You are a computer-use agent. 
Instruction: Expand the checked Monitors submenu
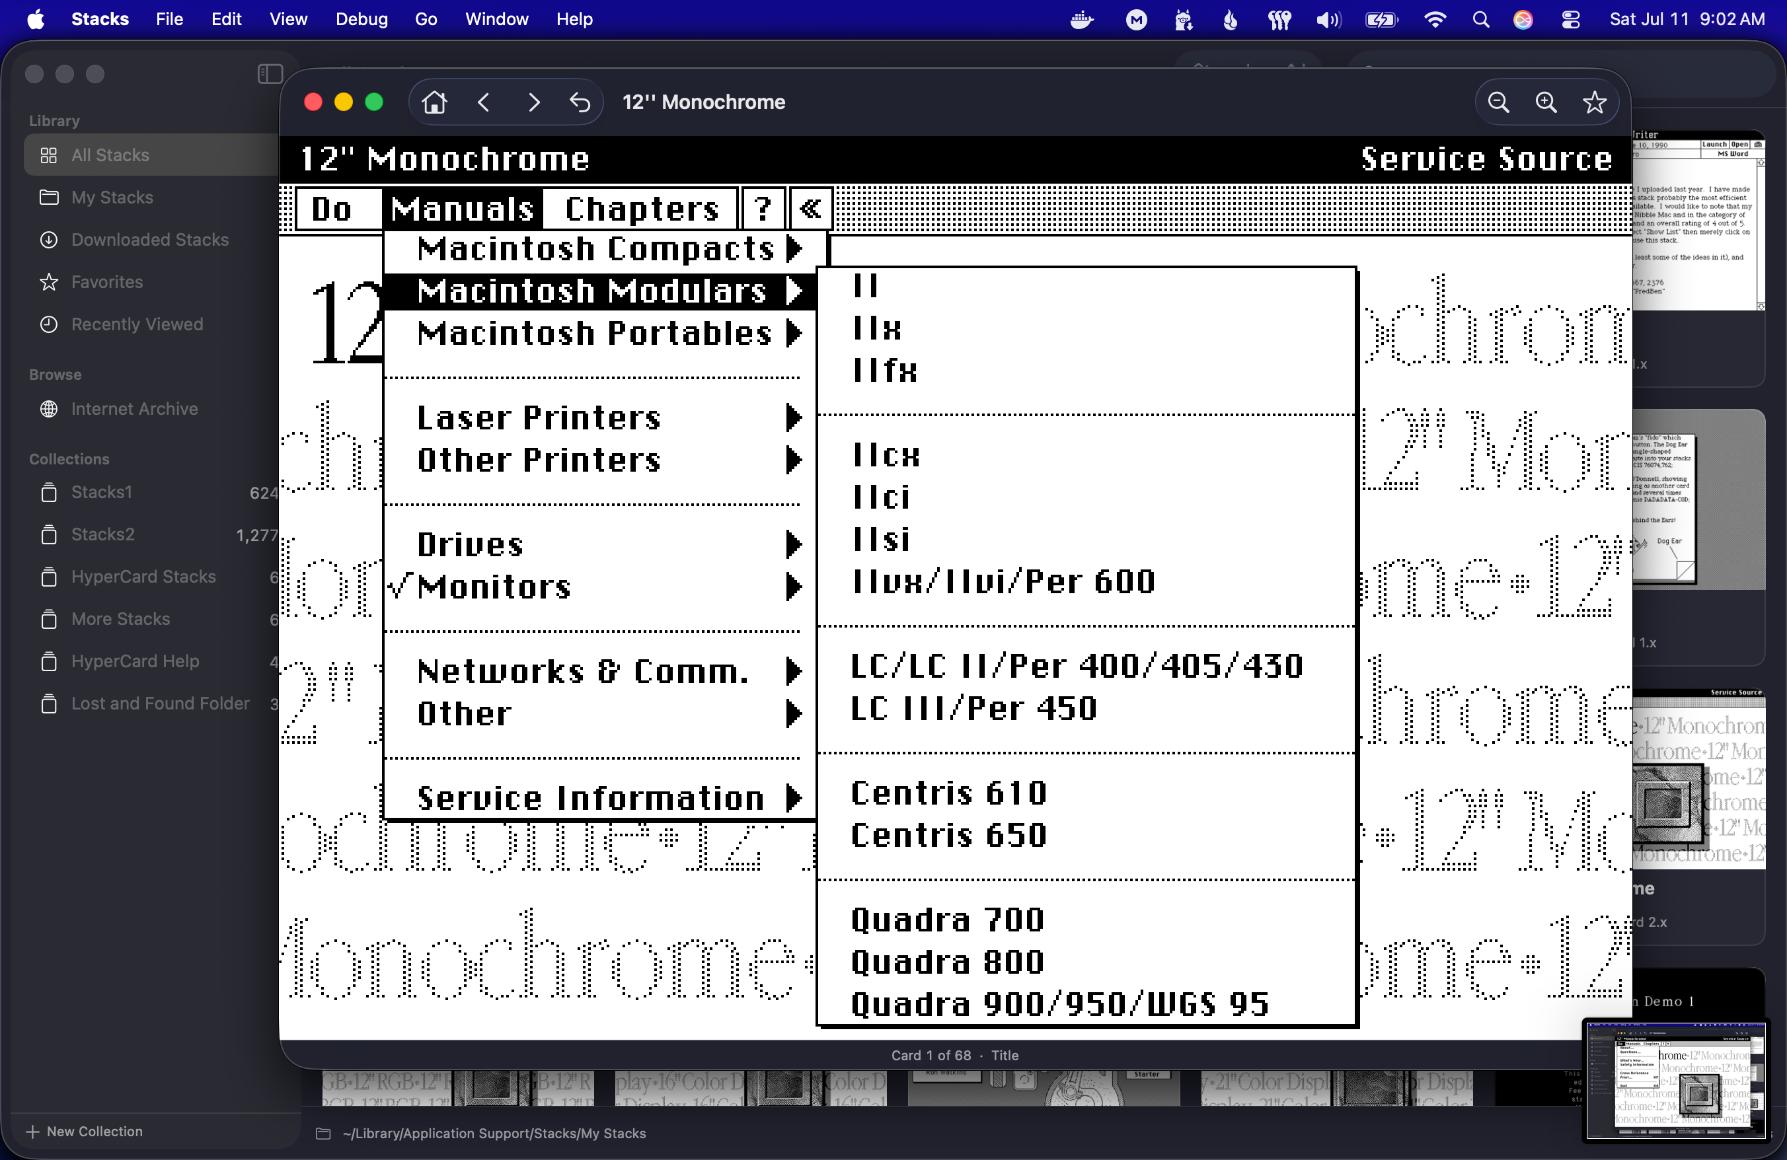coord(600,587)
